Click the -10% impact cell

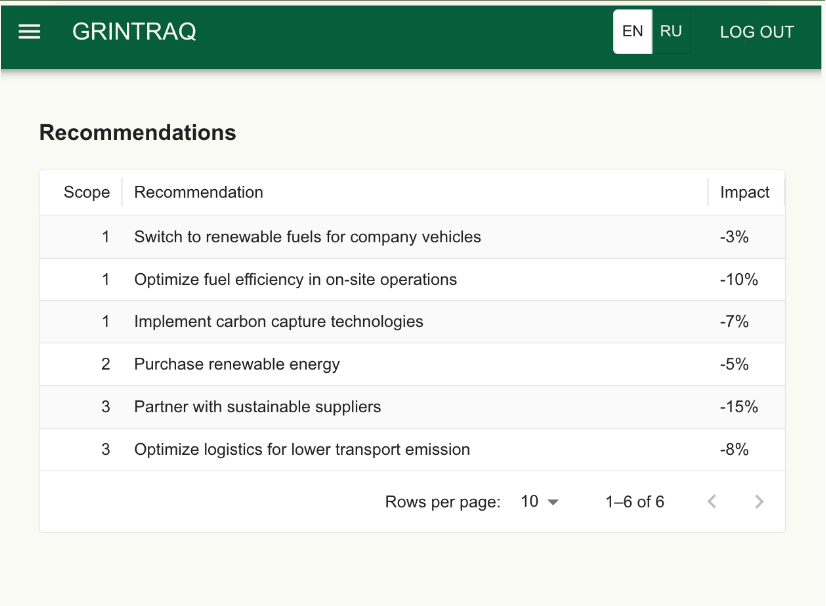[739, 280]
